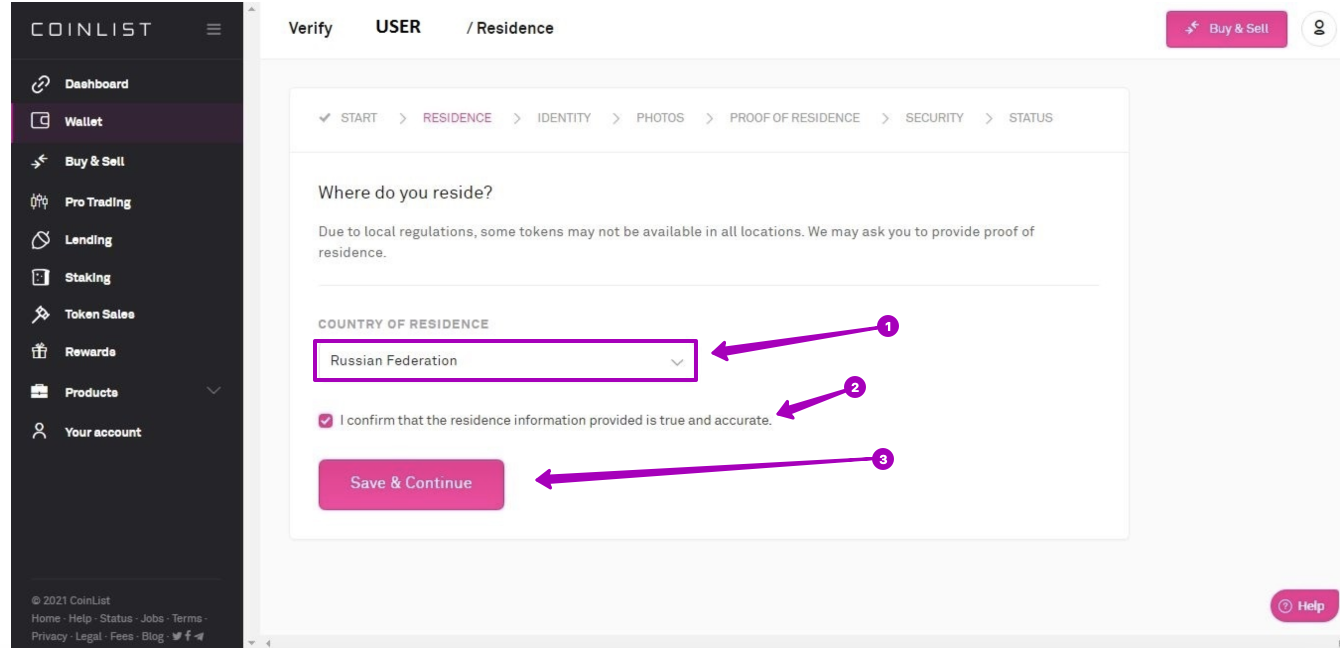Click the Wallet icon in sidebar
Screen dimensions: 1340x648
coord(41,121)
